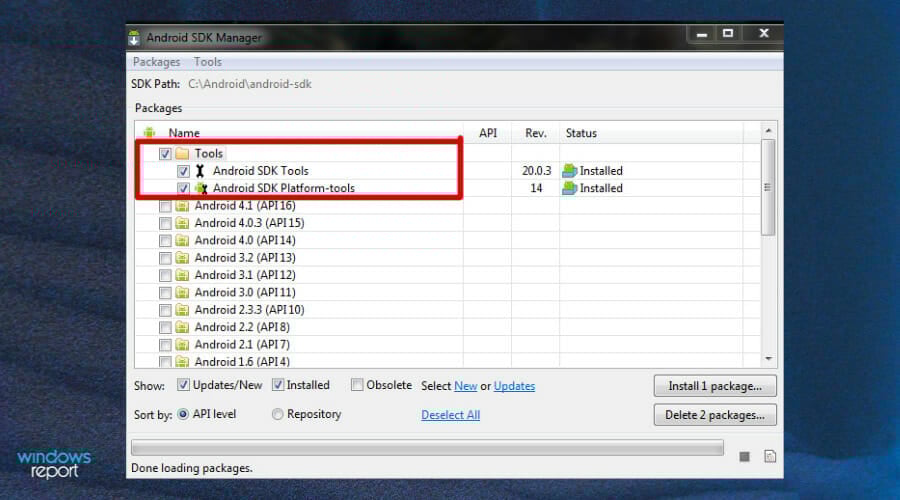The image size is (900, 500).
Task: Click the Android 3.0 (API 11) folder icon
Action: click(x=182, y=292)
